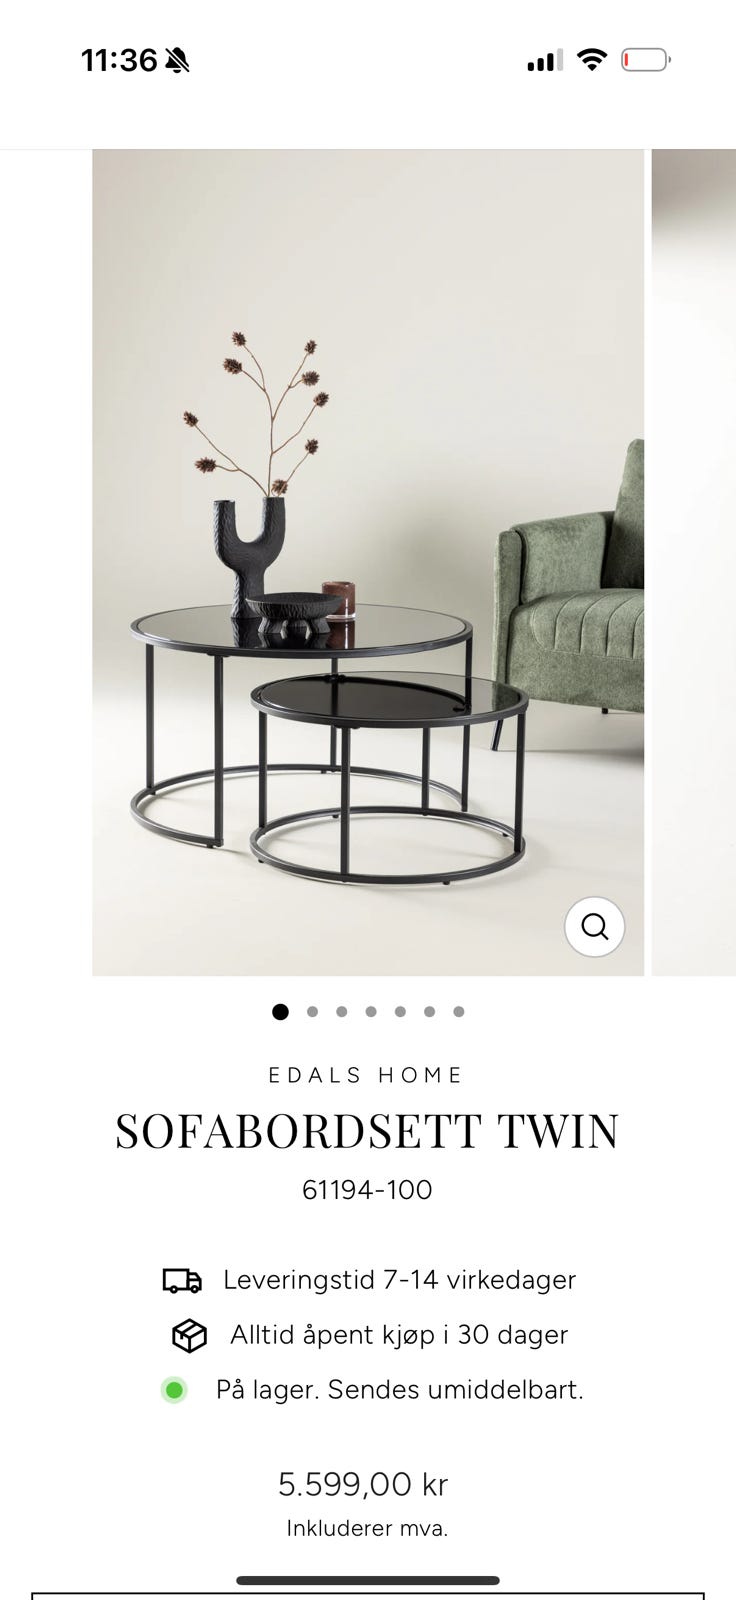Tap the cellular signal bars icon
736x1600 pixels.
pyautogui.click(x=545, y=61)
